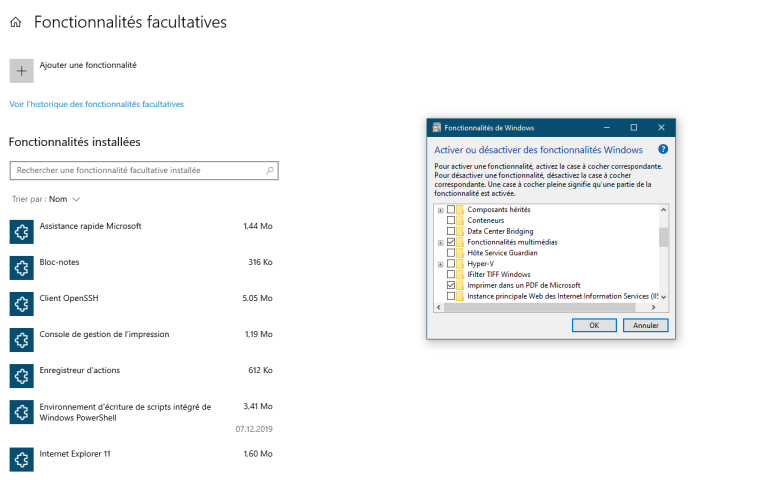Click the horizontal scroll left arrow
Viewport: 775px width, 480px height.
click(439, 307)
